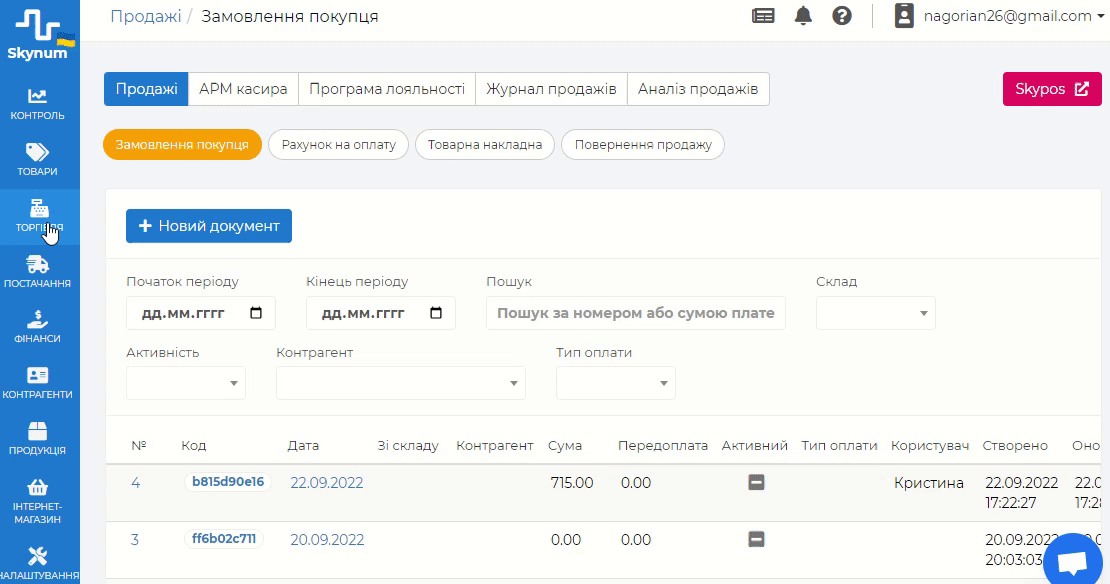Toggle the Активний checkbox for order 4

(x=756, y=483)
